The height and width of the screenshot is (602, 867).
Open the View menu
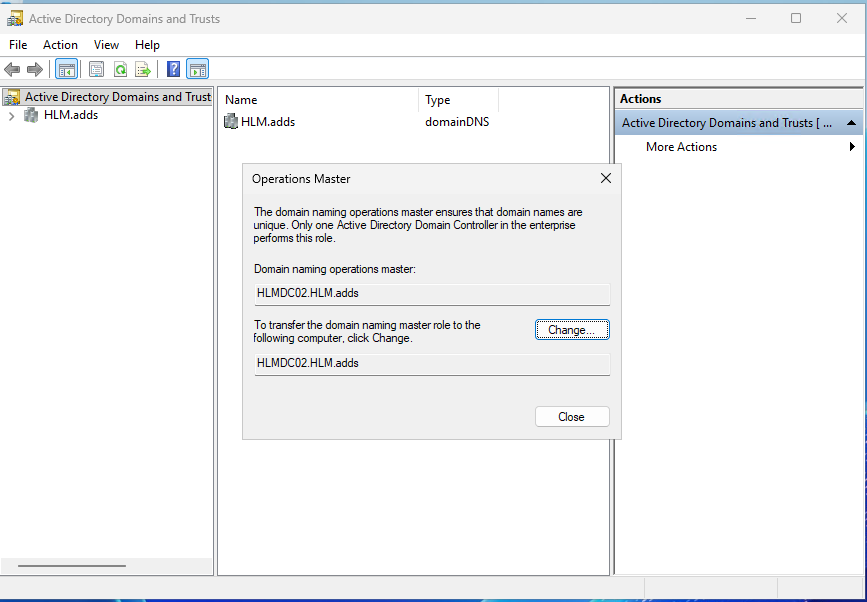(106, 45)
